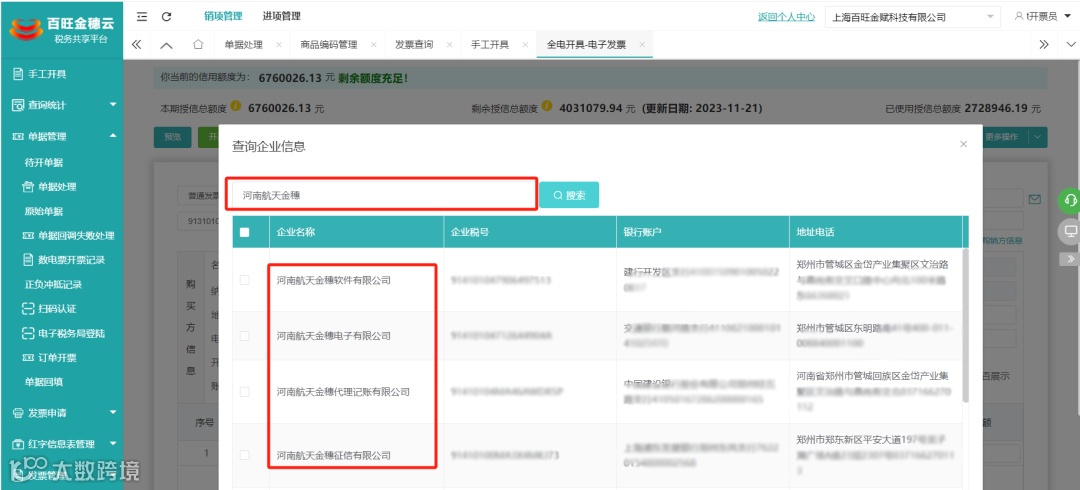Close the 全电开具-电子发票 tab
This screenshot has height=490, width=1080.
pyautogui.click(x=642, y=45)
